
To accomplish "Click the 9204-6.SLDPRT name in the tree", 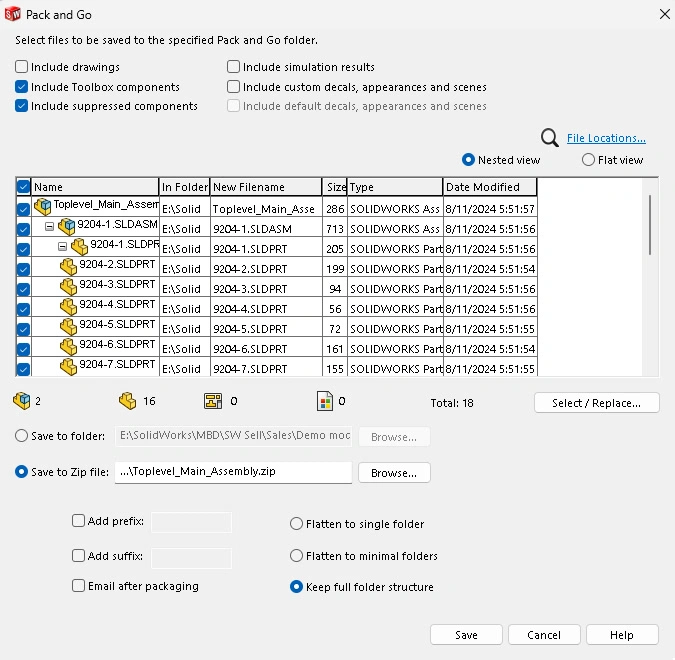I will point(117,344).
